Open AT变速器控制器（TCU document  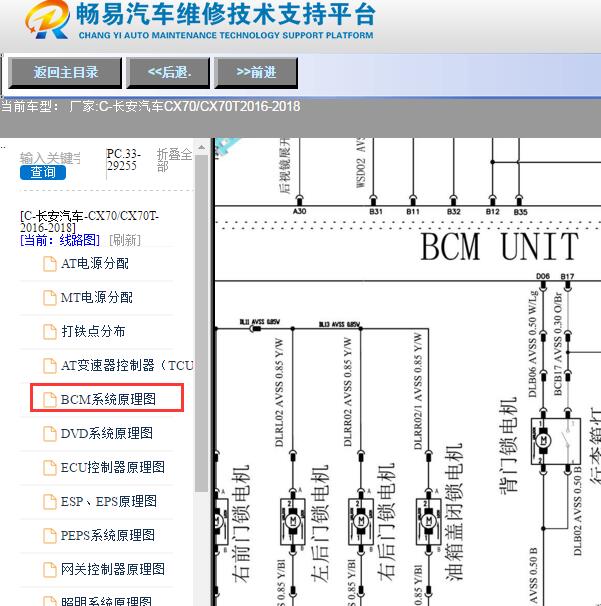pyautogui.click(x=128, y=365)
